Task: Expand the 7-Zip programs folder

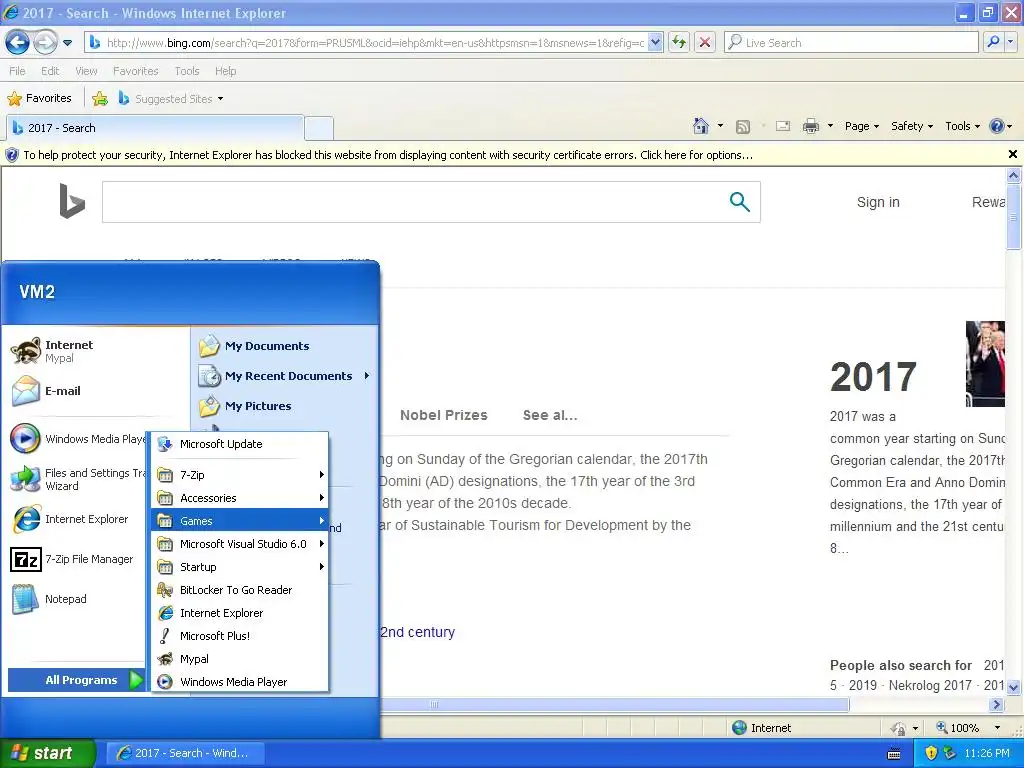Action: click(x=240, y=475)
